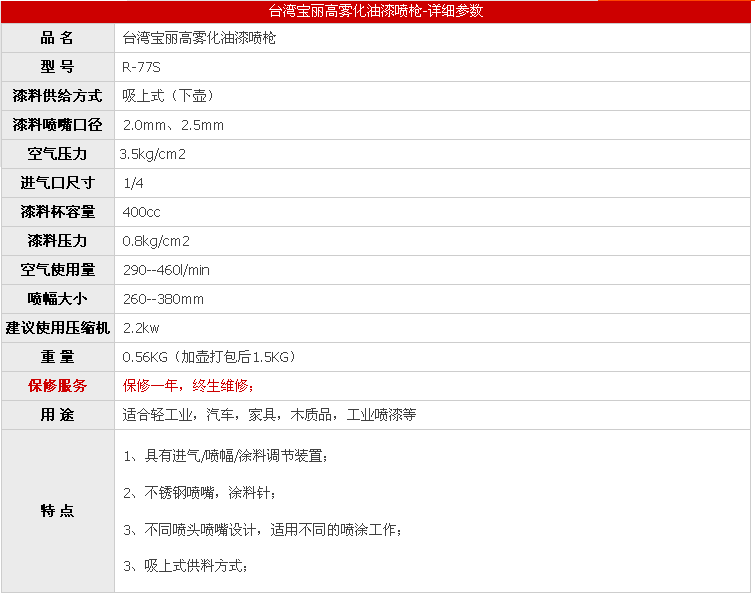Select the label 漆料压力
This screenshot has height=593, width=755.
point(57,241)
